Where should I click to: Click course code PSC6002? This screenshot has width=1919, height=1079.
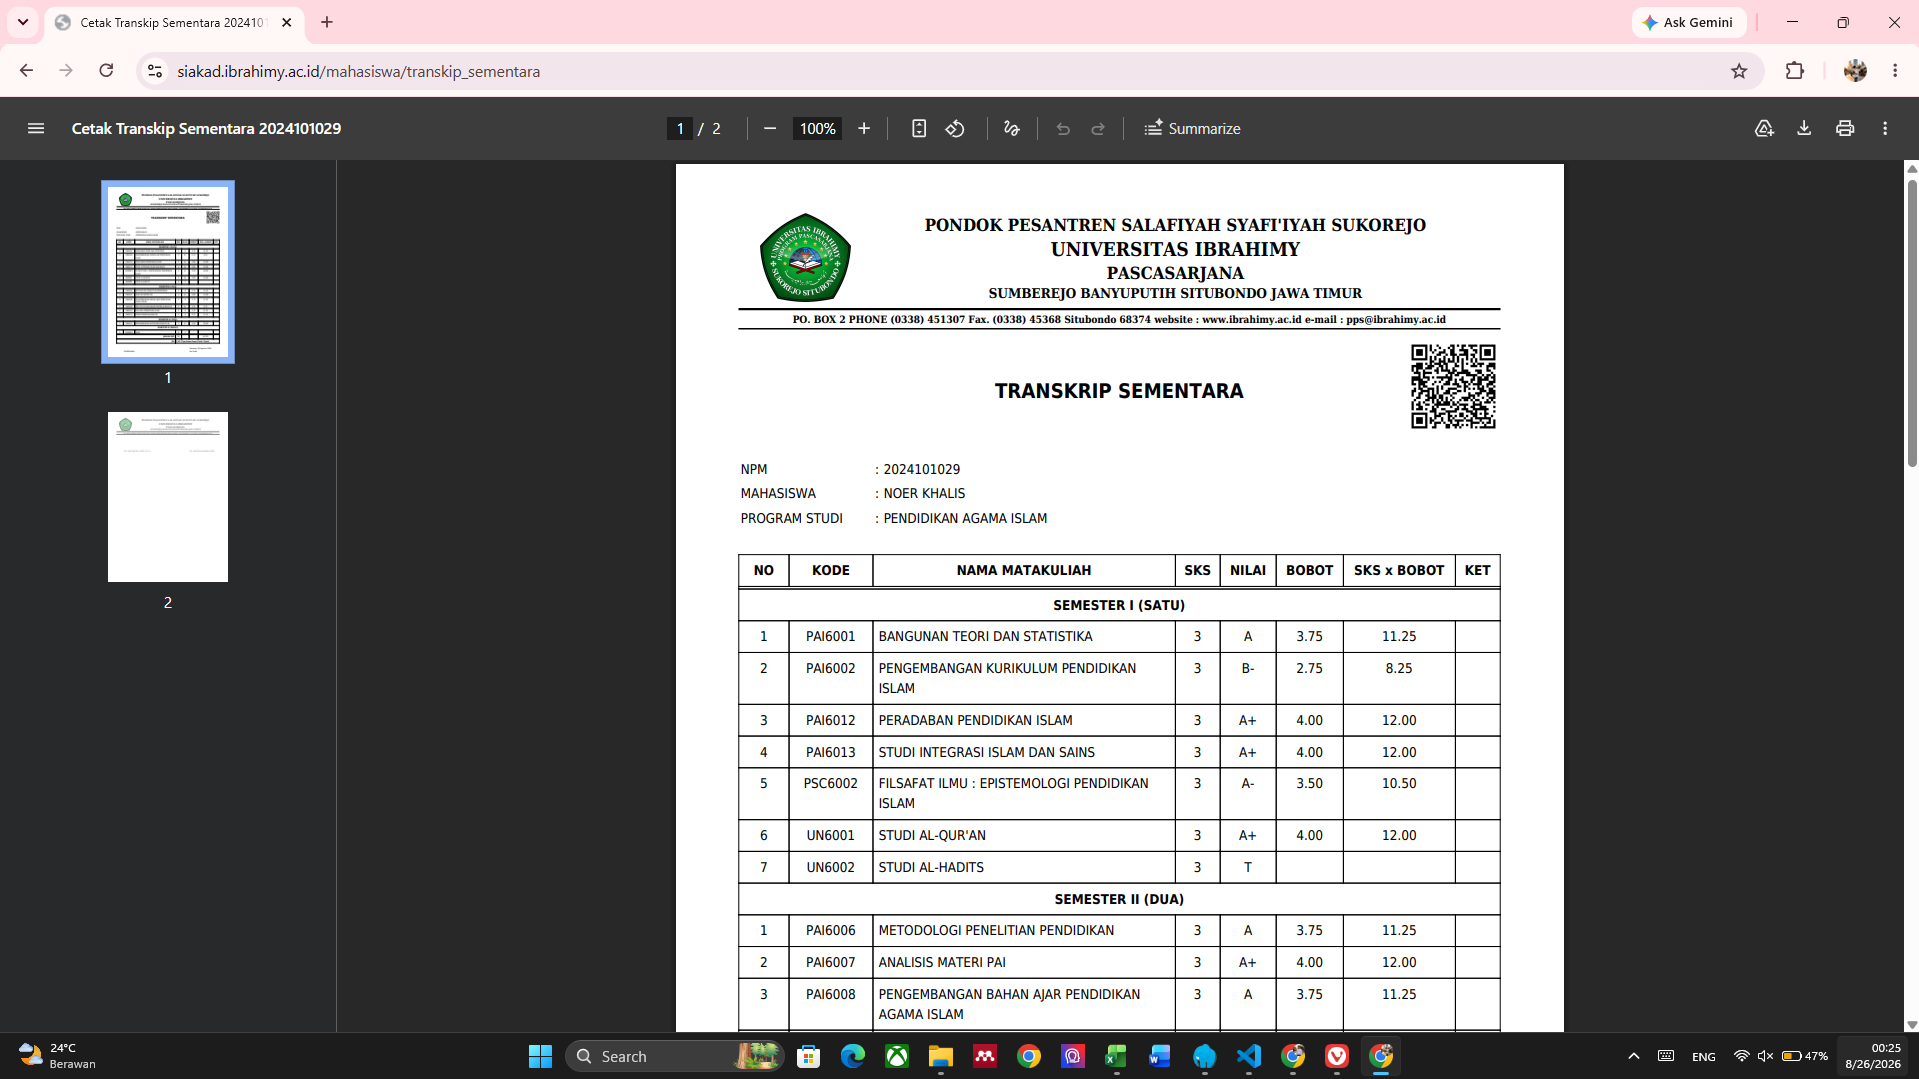[x=831, y=783]
